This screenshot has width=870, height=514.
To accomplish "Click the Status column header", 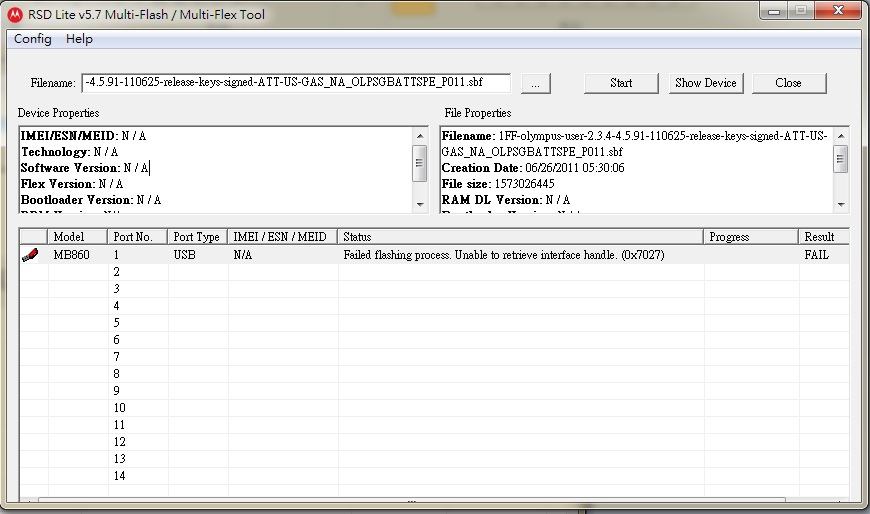I will 520,237.
